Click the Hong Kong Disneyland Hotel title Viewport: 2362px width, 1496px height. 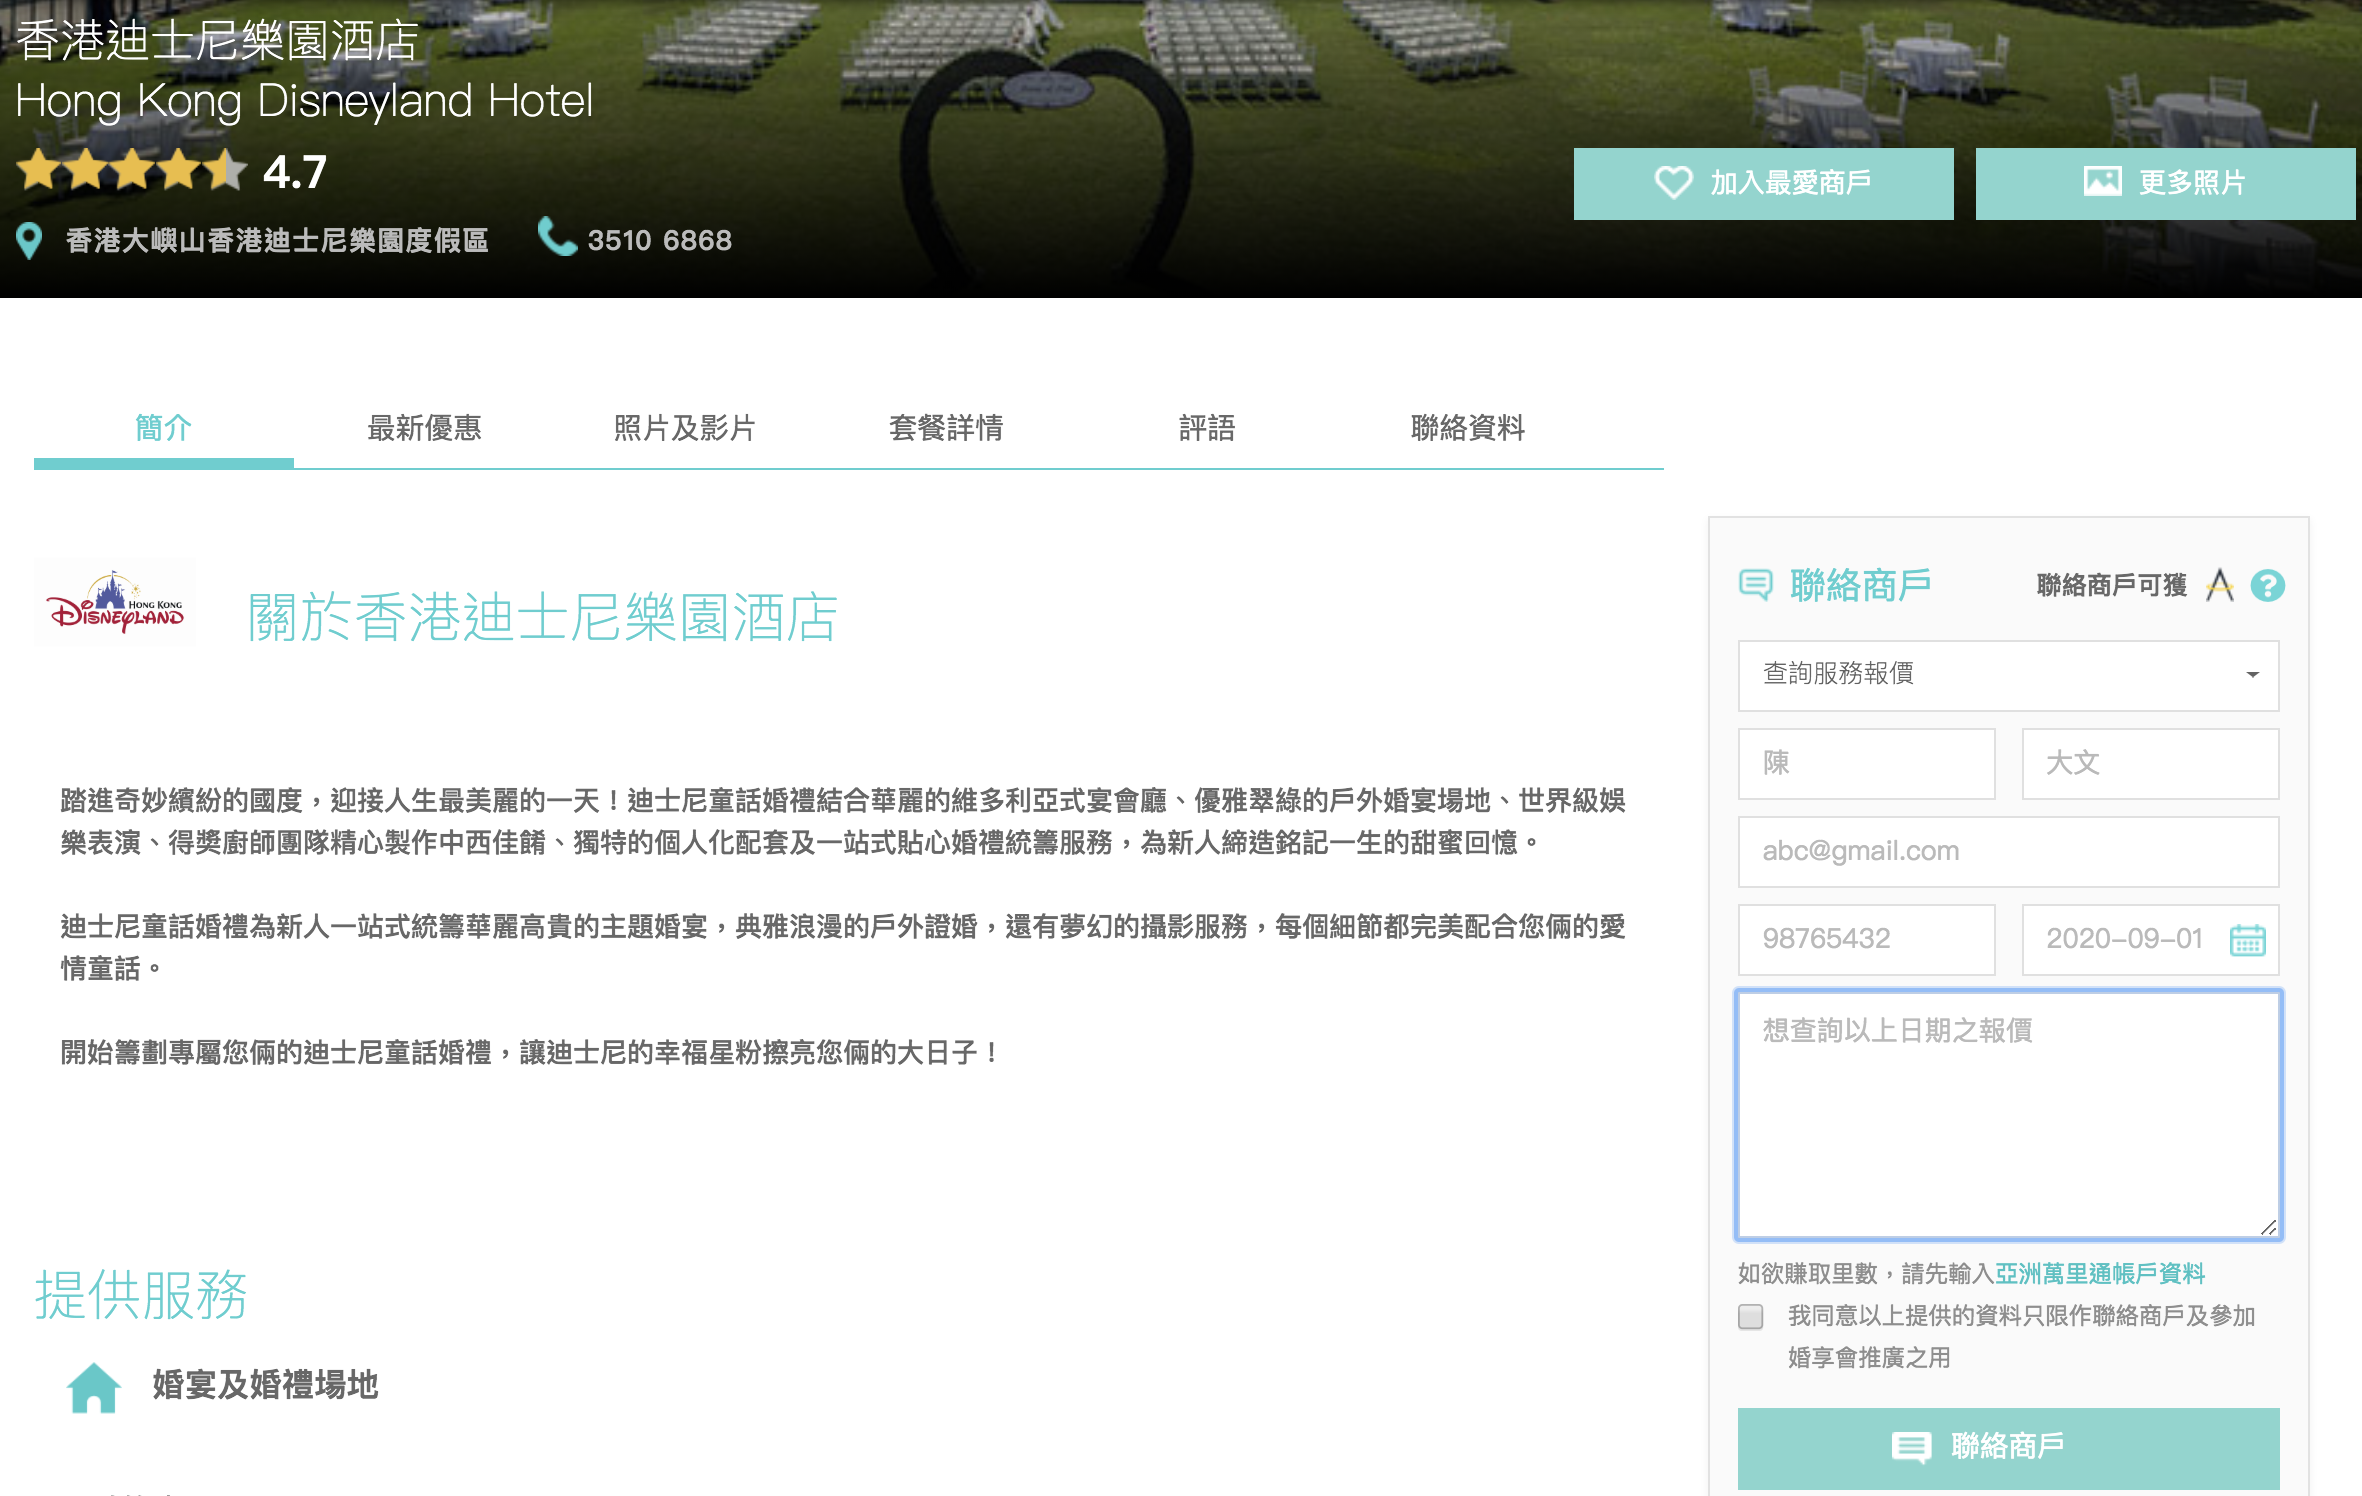[x=304, y=101]
